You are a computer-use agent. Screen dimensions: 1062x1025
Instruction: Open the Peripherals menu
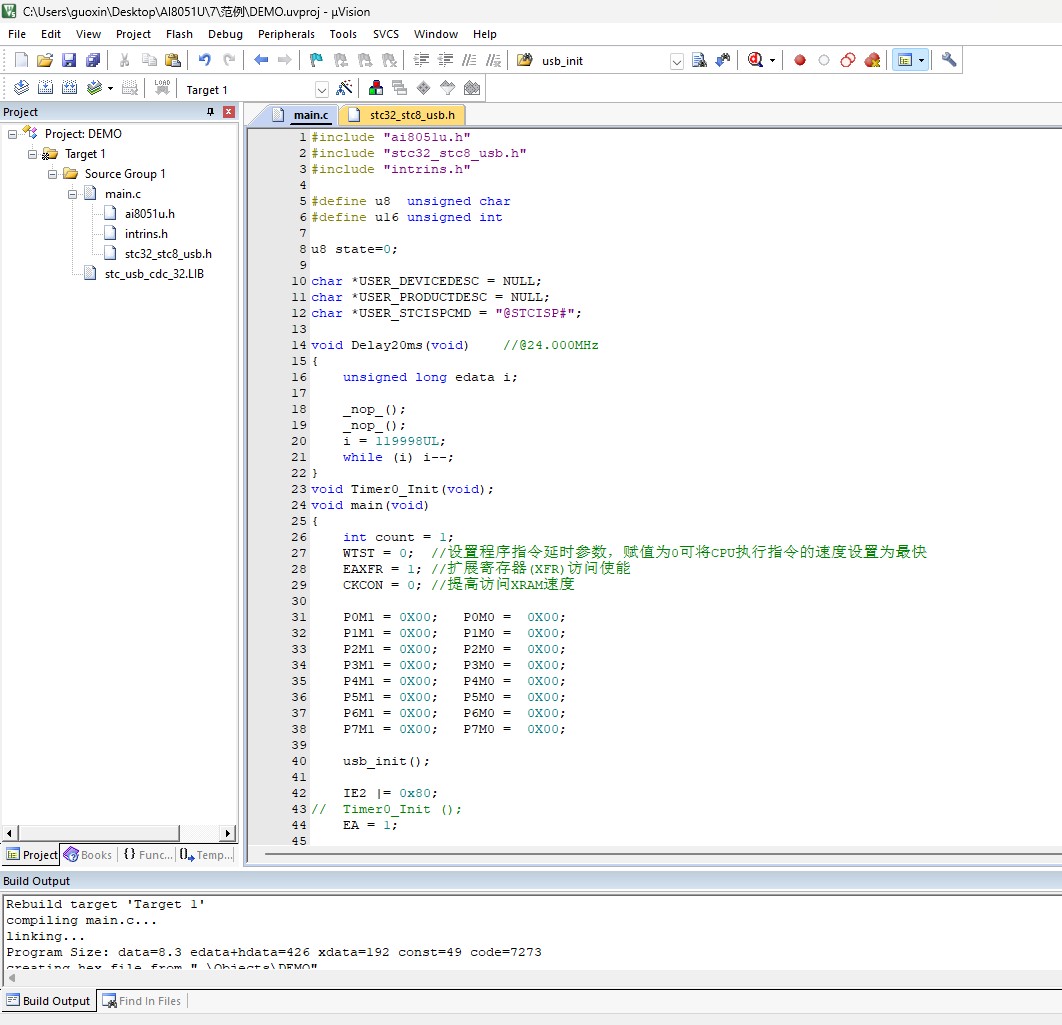[286, 34]
